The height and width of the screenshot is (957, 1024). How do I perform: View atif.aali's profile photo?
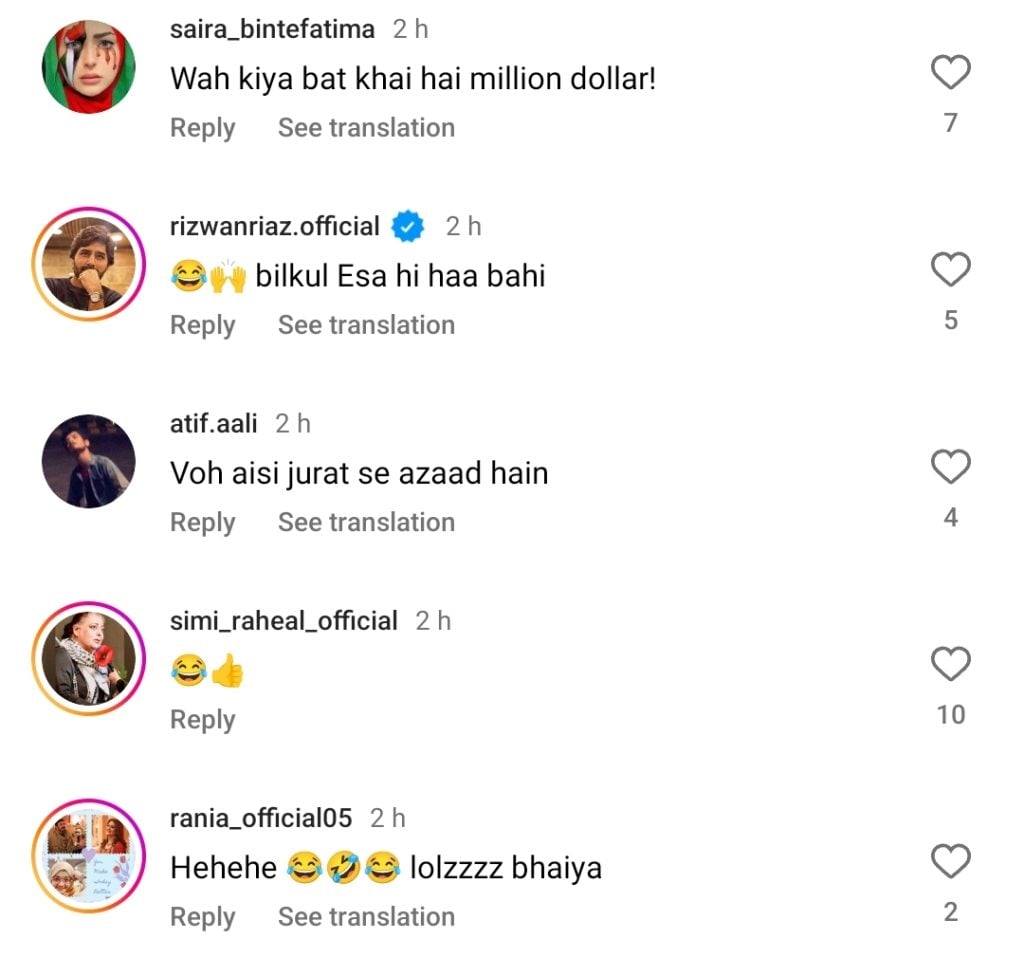88,461
